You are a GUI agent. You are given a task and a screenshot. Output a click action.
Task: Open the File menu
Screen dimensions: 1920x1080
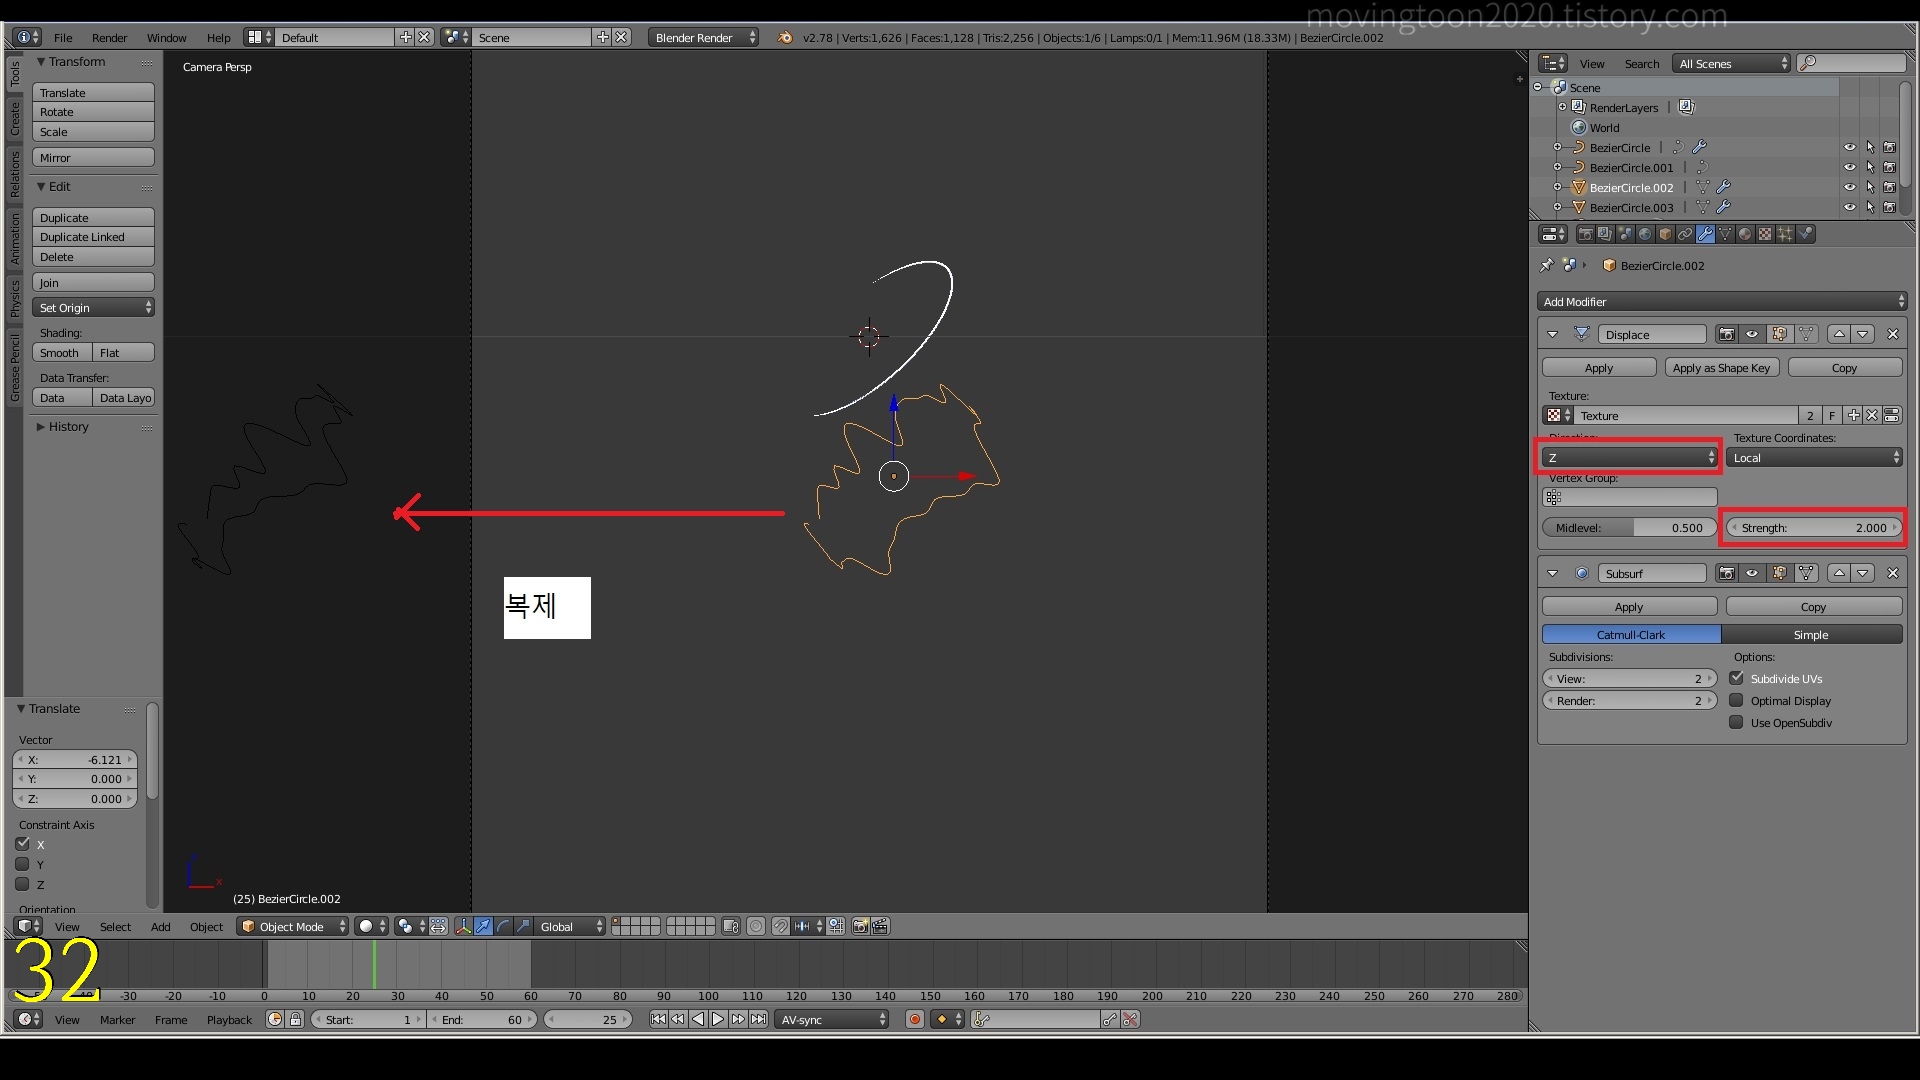coord(63,37)
